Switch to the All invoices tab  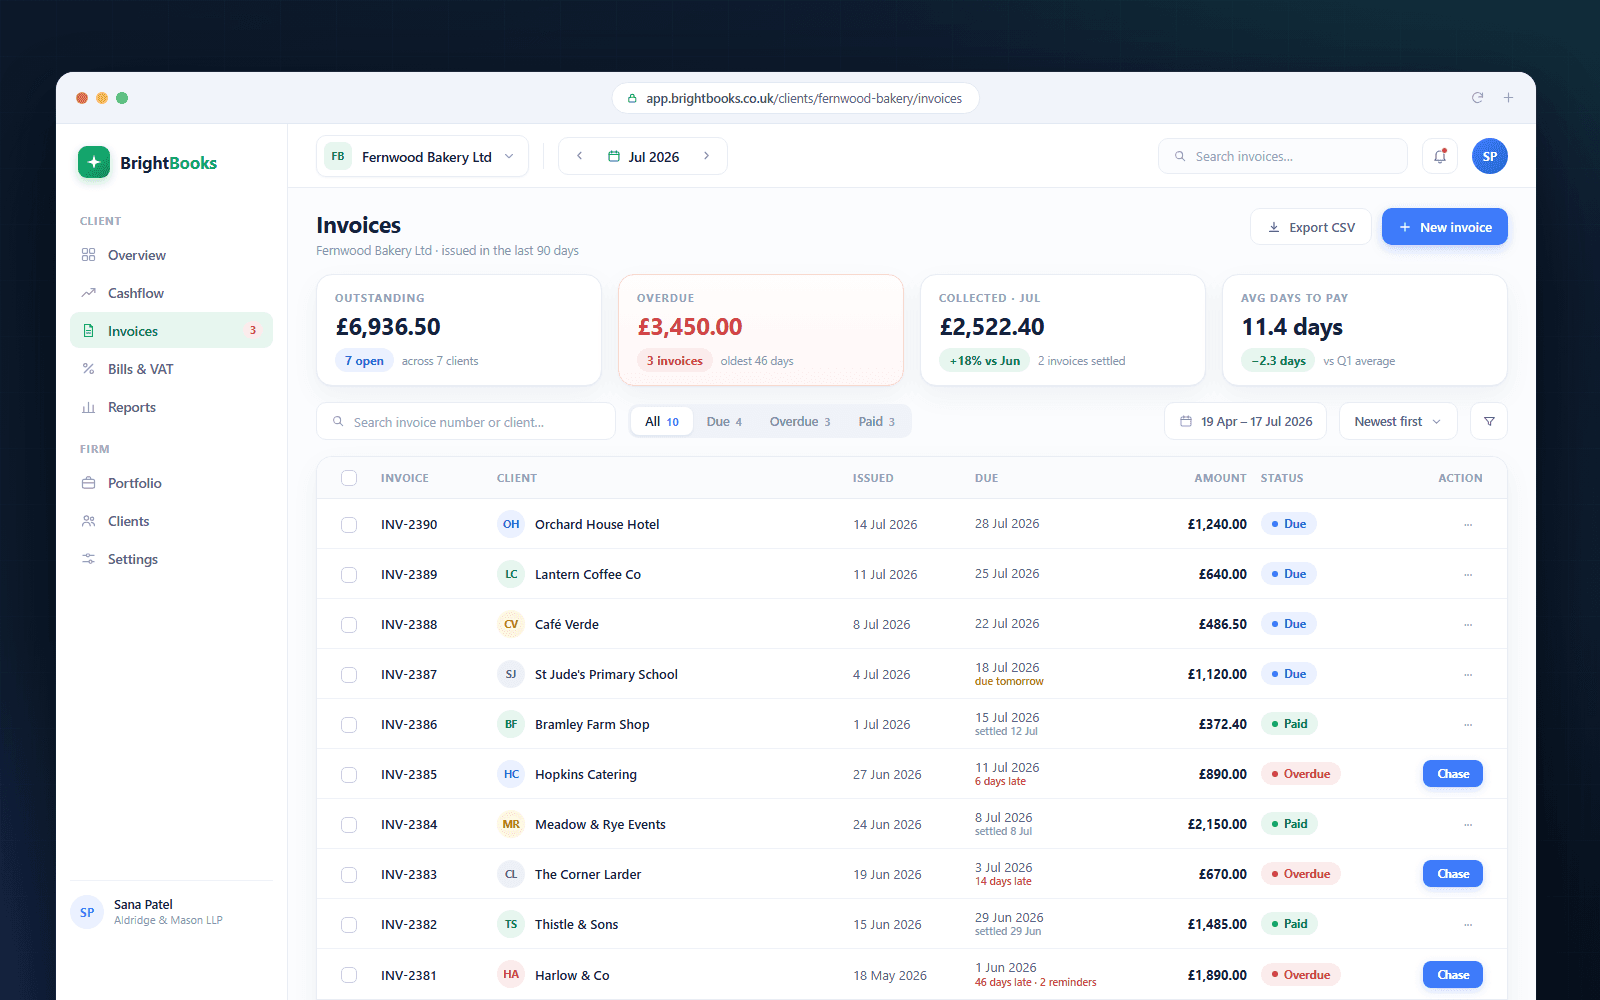[x=662, y=421]
